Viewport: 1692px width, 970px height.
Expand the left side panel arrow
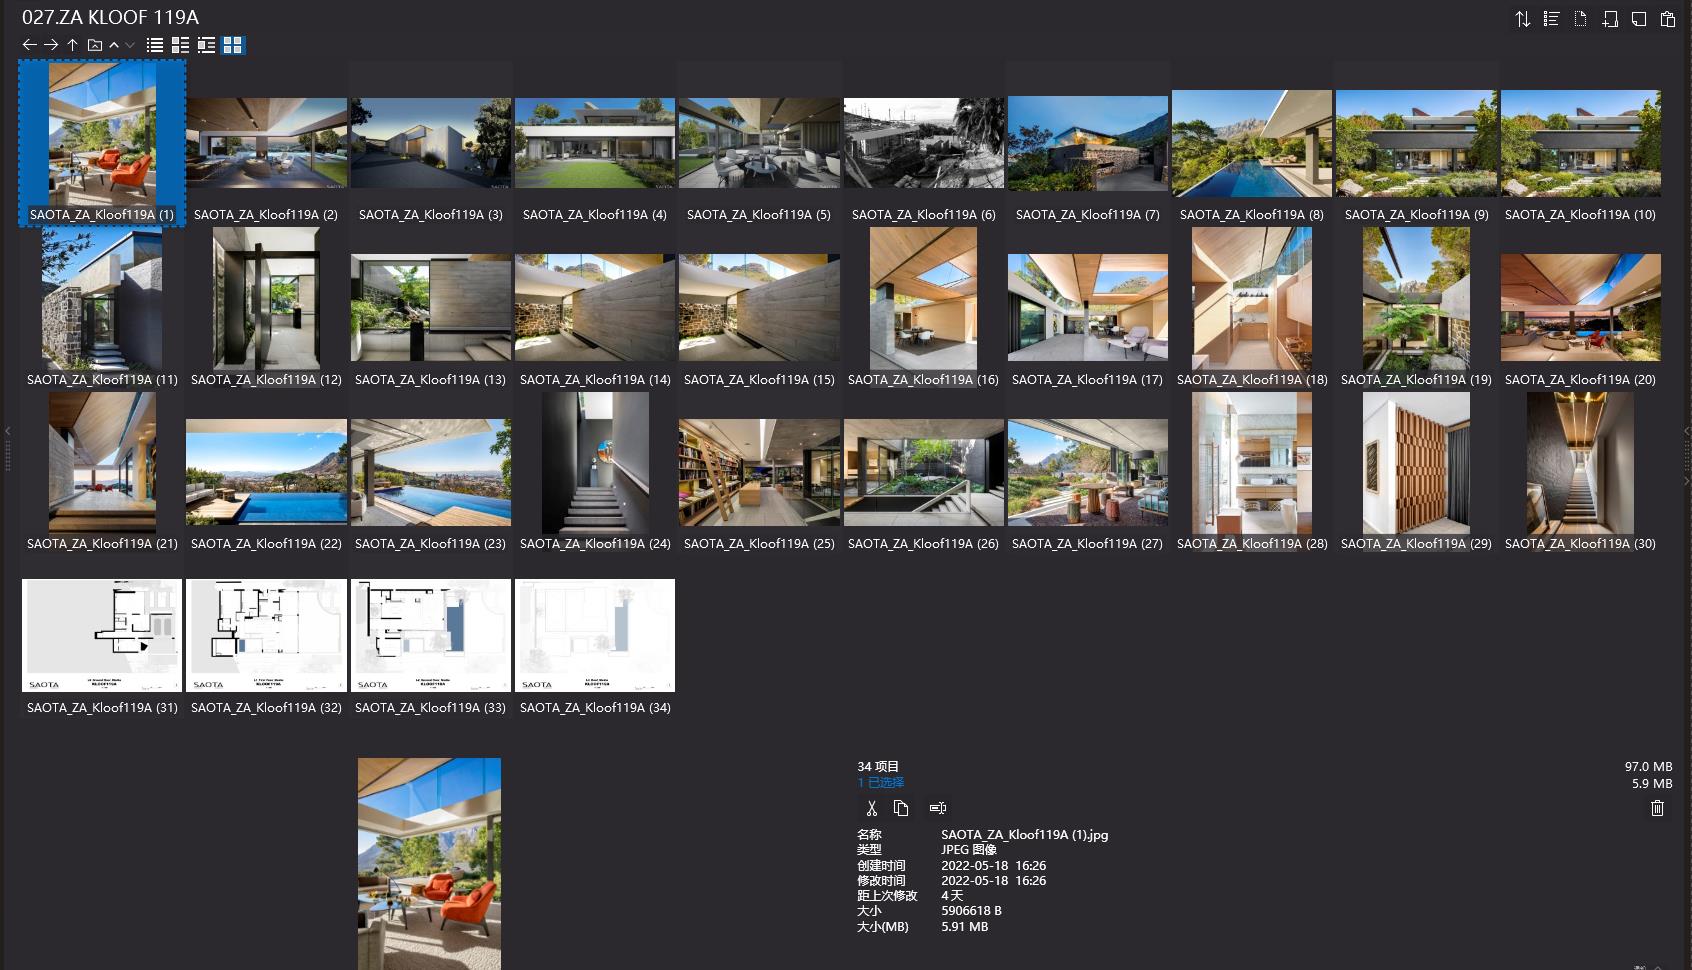tap(7, 431)
